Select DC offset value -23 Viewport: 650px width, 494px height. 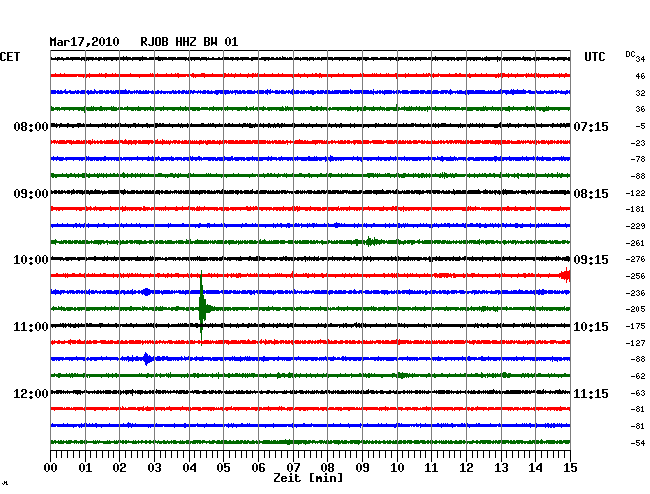(638, 143)
